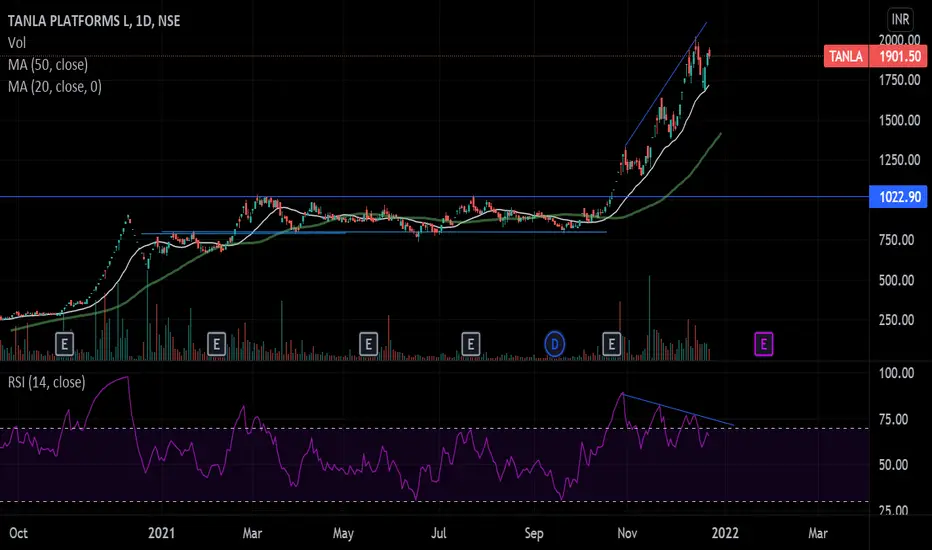Click the 1750.00 price axis label
The image size is (932, 550).
click(x=899, y=80)
